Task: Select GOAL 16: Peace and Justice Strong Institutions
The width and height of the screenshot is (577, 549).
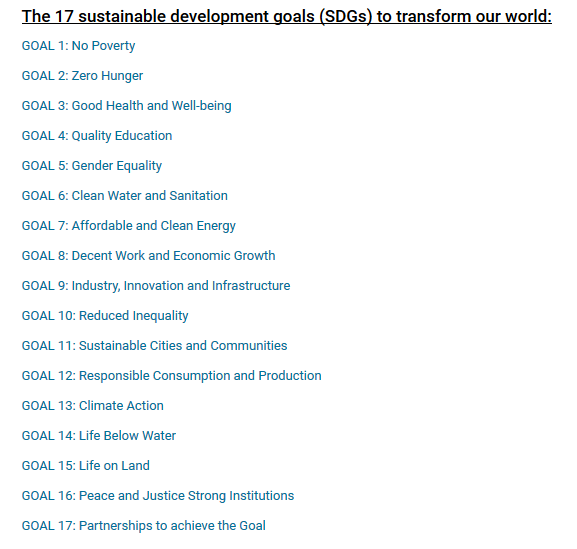Action: coord(158,496)
